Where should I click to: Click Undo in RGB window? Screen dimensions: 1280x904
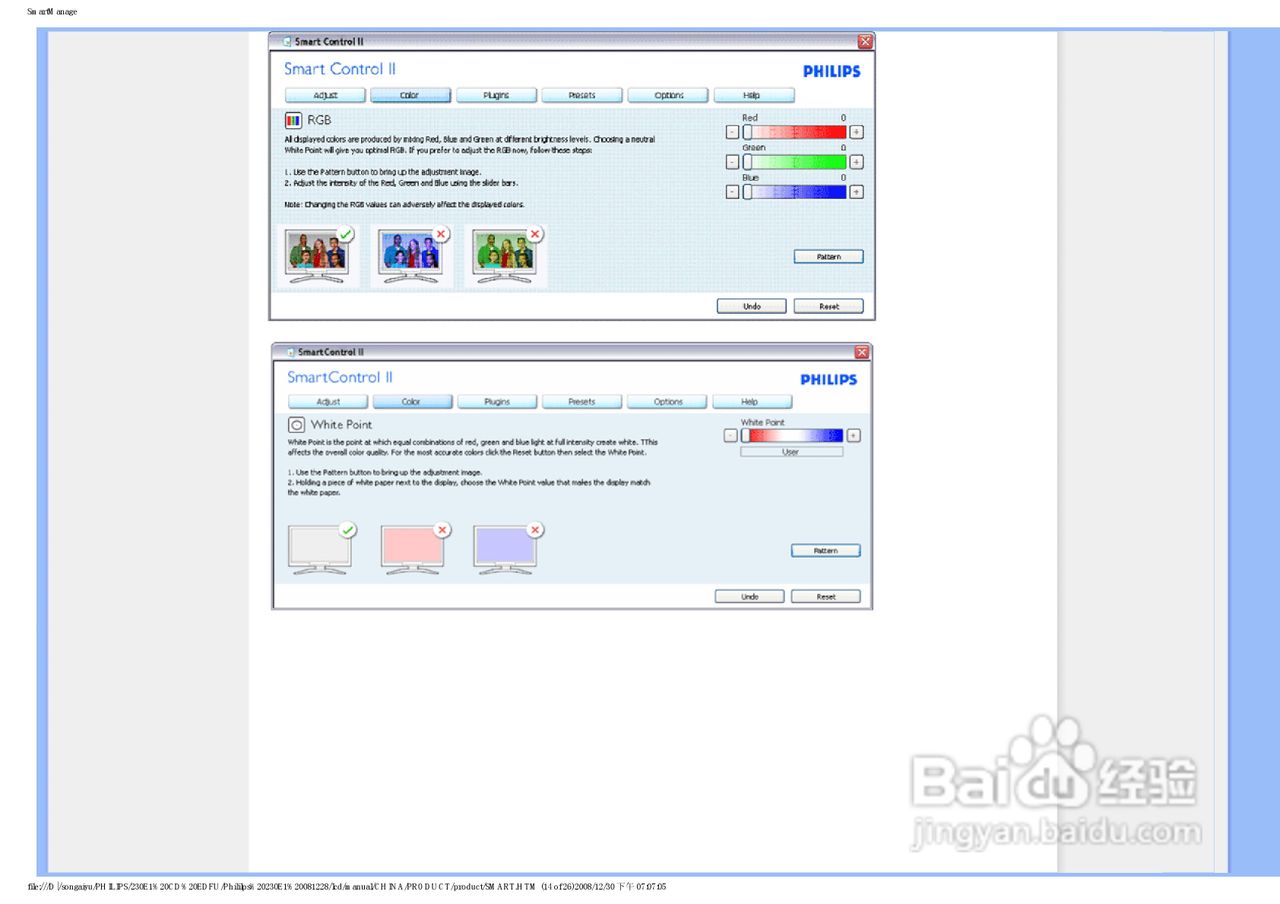[751, 306]
